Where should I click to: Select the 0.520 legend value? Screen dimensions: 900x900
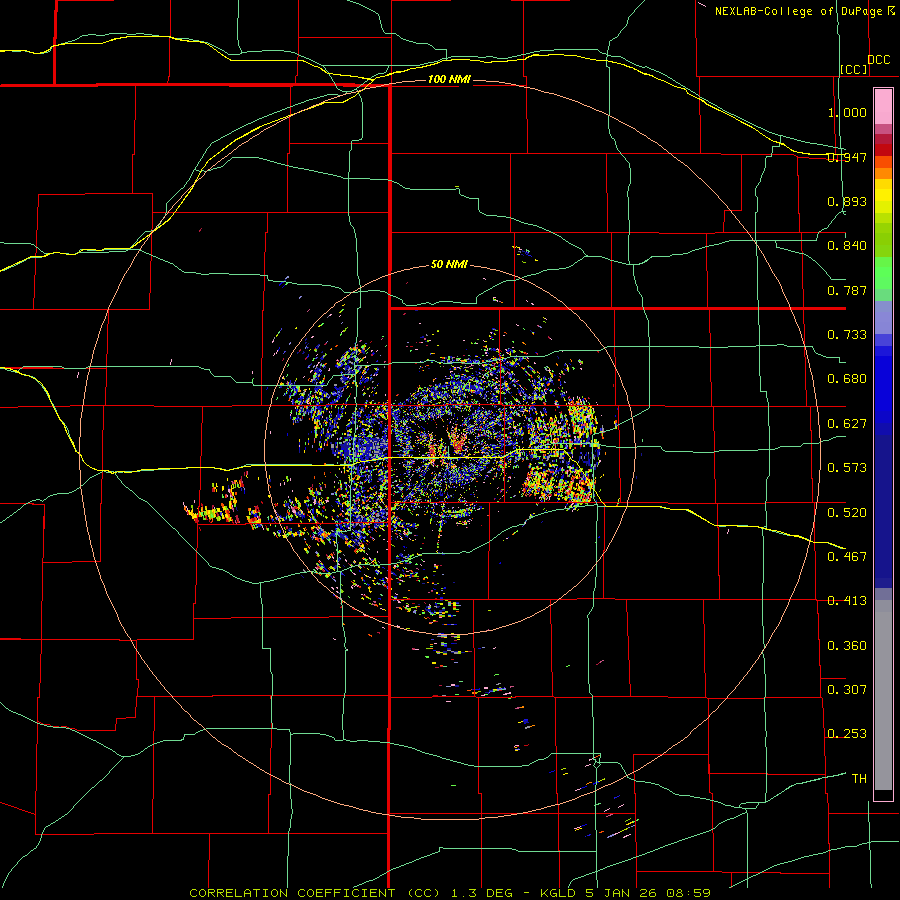(x=847, y=512)
